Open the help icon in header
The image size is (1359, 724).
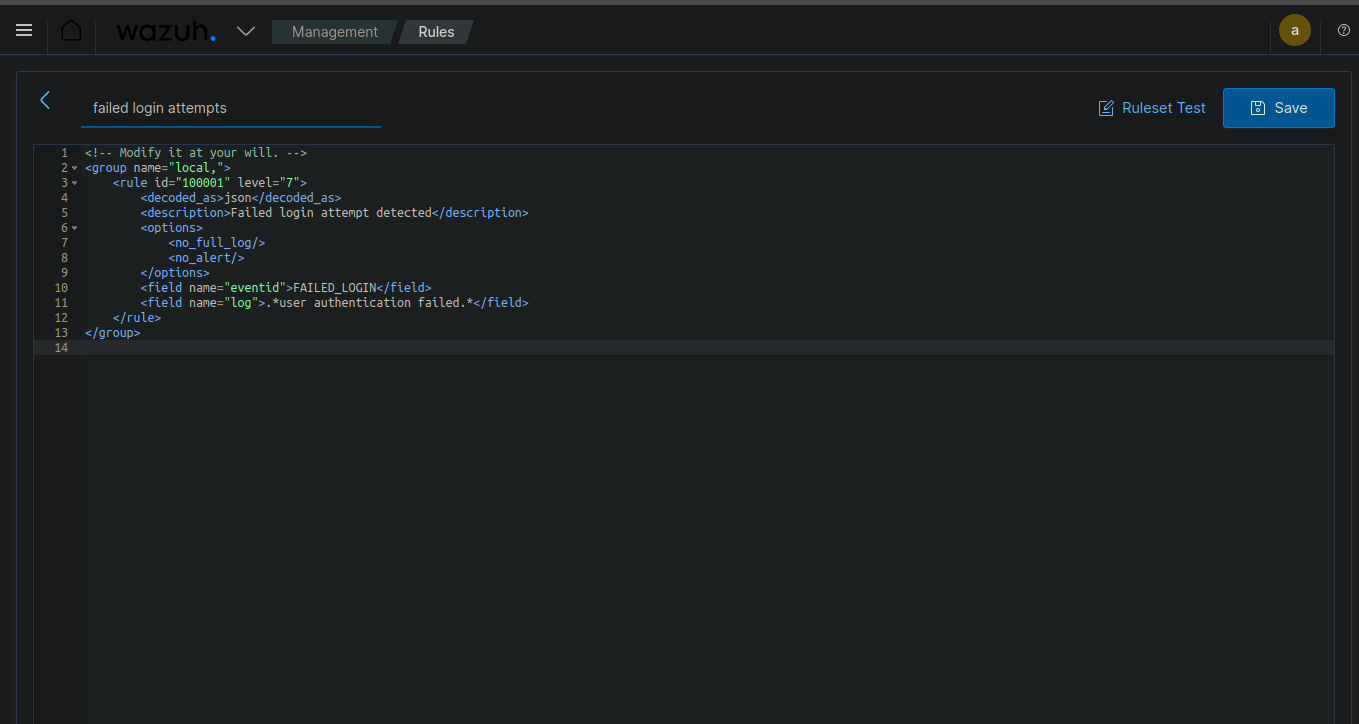(x=1344, y=30)
